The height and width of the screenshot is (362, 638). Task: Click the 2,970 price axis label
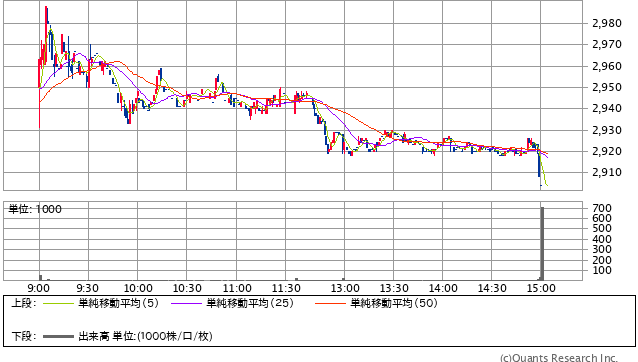pyautogui.click(x=607, y=44)
